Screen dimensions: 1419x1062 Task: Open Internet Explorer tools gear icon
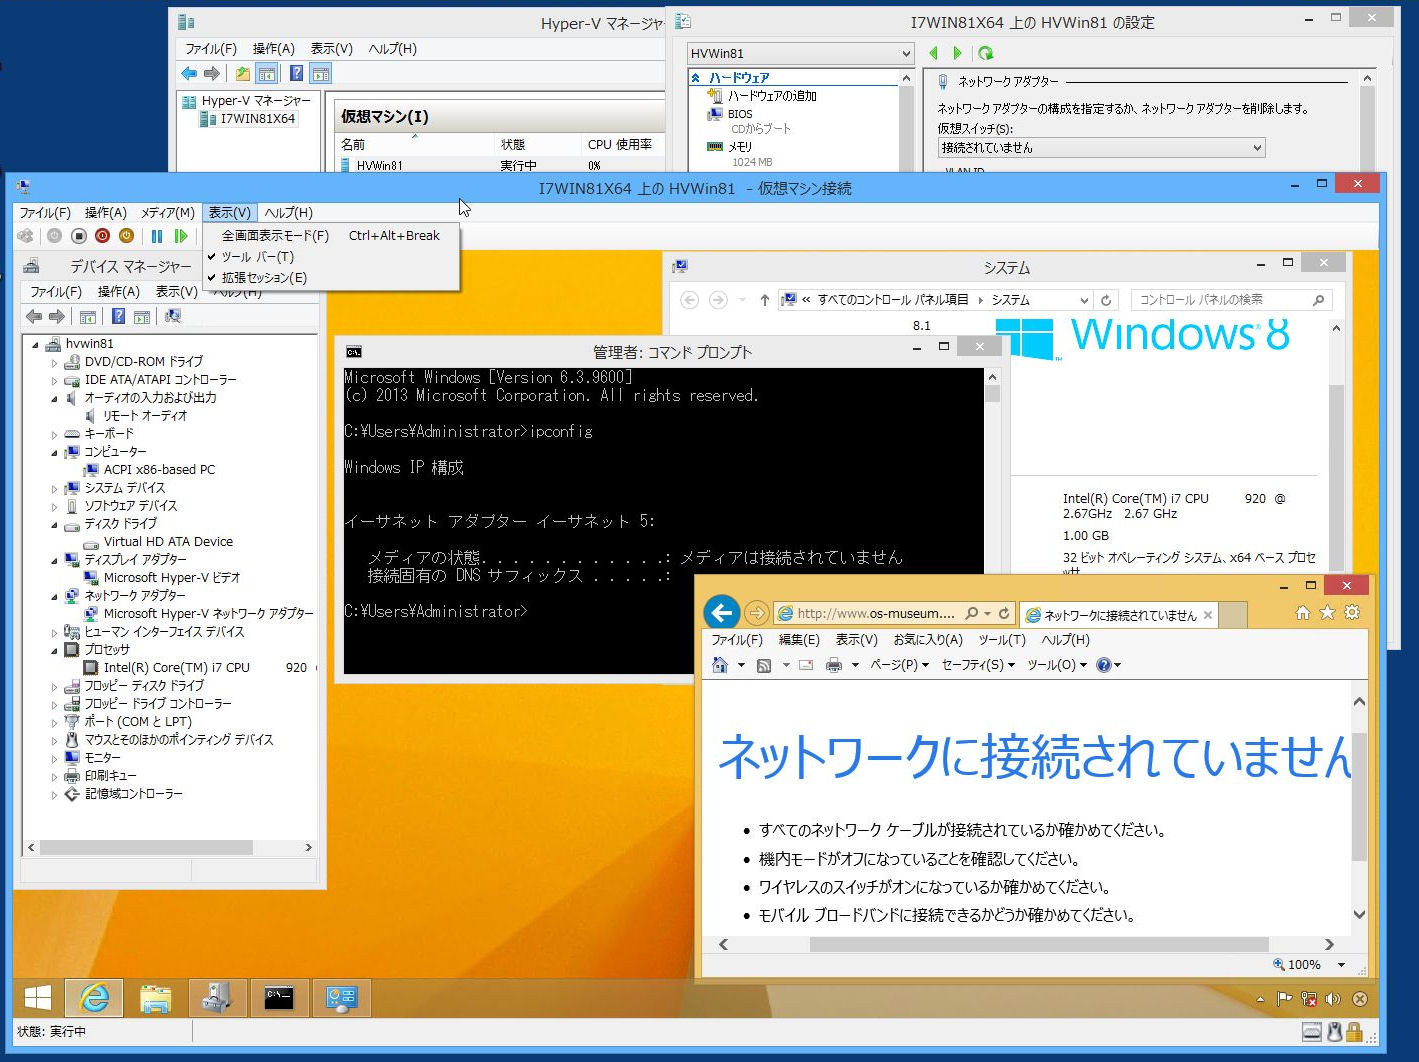[x=1352, y=613]
